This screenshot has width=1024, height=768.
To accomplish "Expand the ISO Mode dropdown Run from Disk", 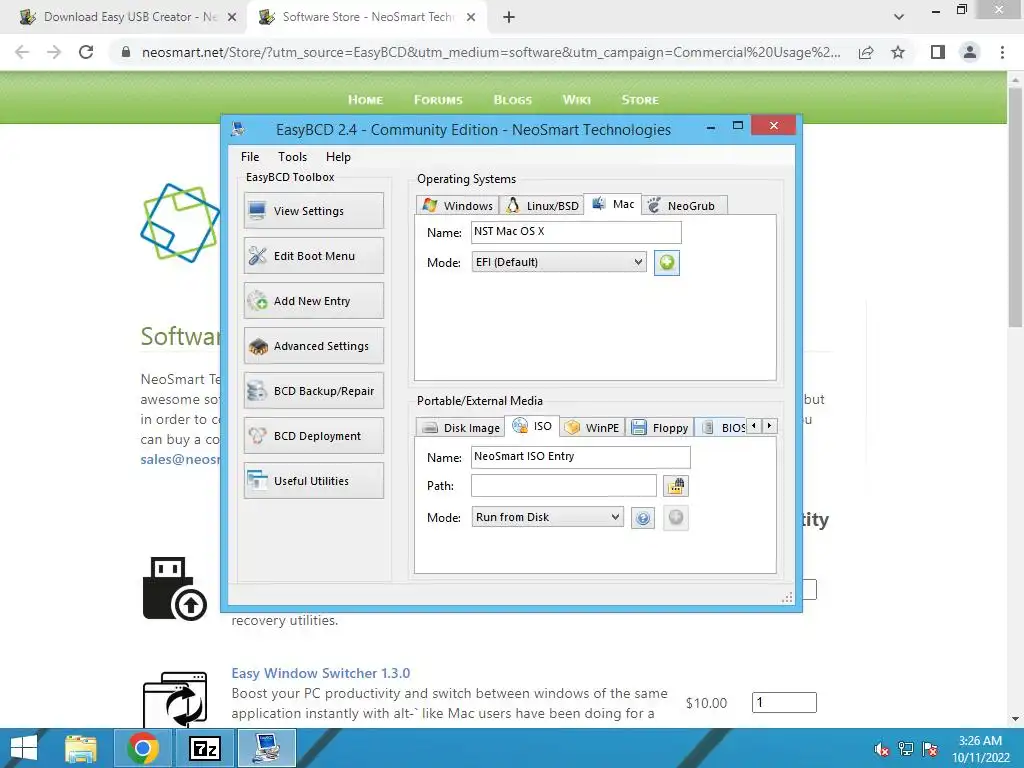I will point(547,517).
